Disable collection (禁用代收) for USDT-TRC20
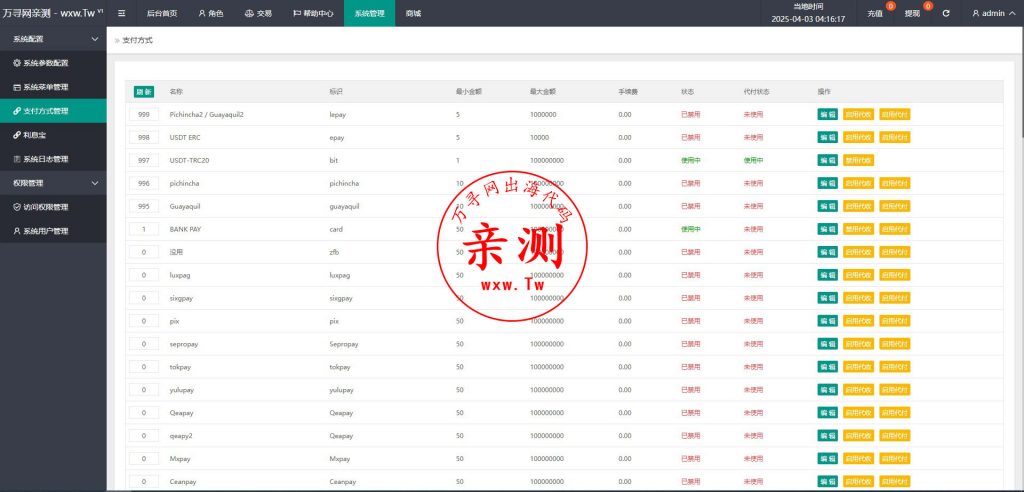 coord(858,160)
